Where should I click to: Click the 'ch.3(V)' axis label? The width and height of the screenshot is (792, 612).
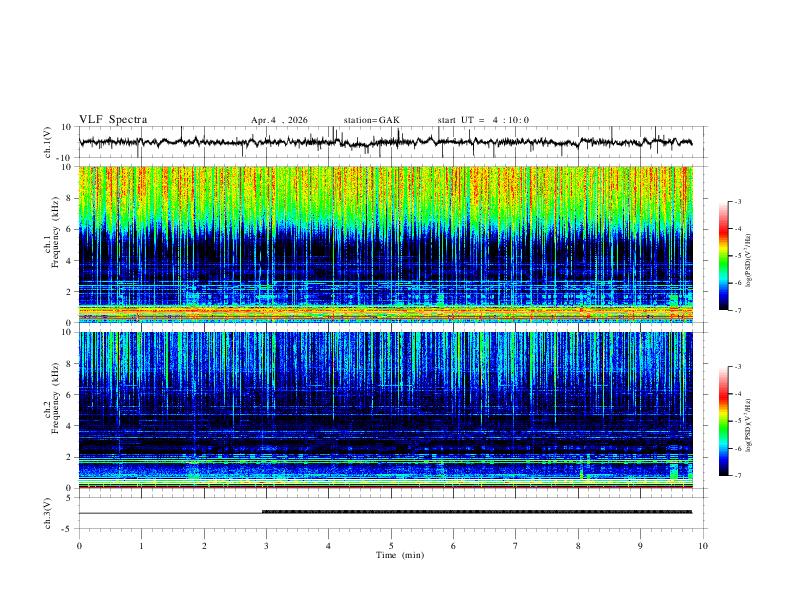47,514
